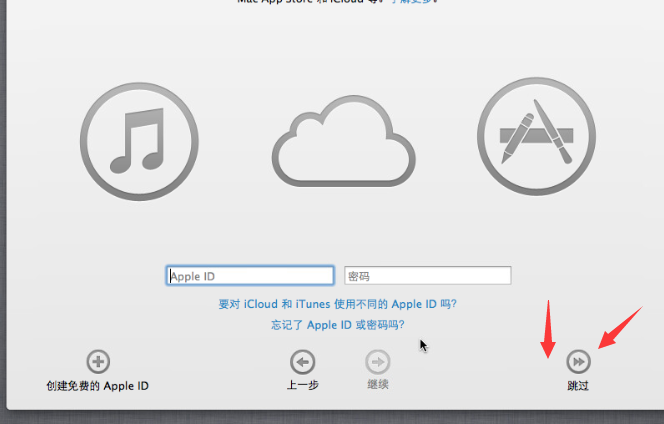Click the 创建免费的 Apple ID label

tap(98, 386)
